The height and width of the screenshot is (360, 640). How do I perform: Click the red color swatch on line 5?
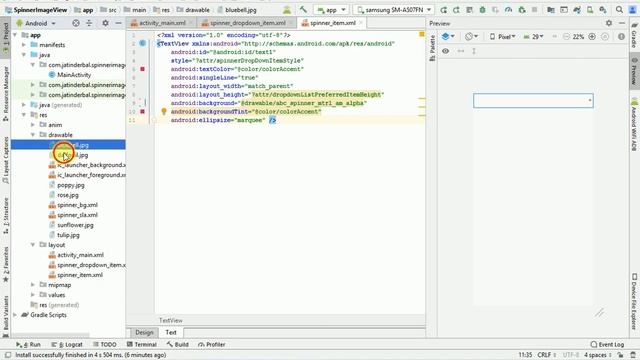coord(142,69)
